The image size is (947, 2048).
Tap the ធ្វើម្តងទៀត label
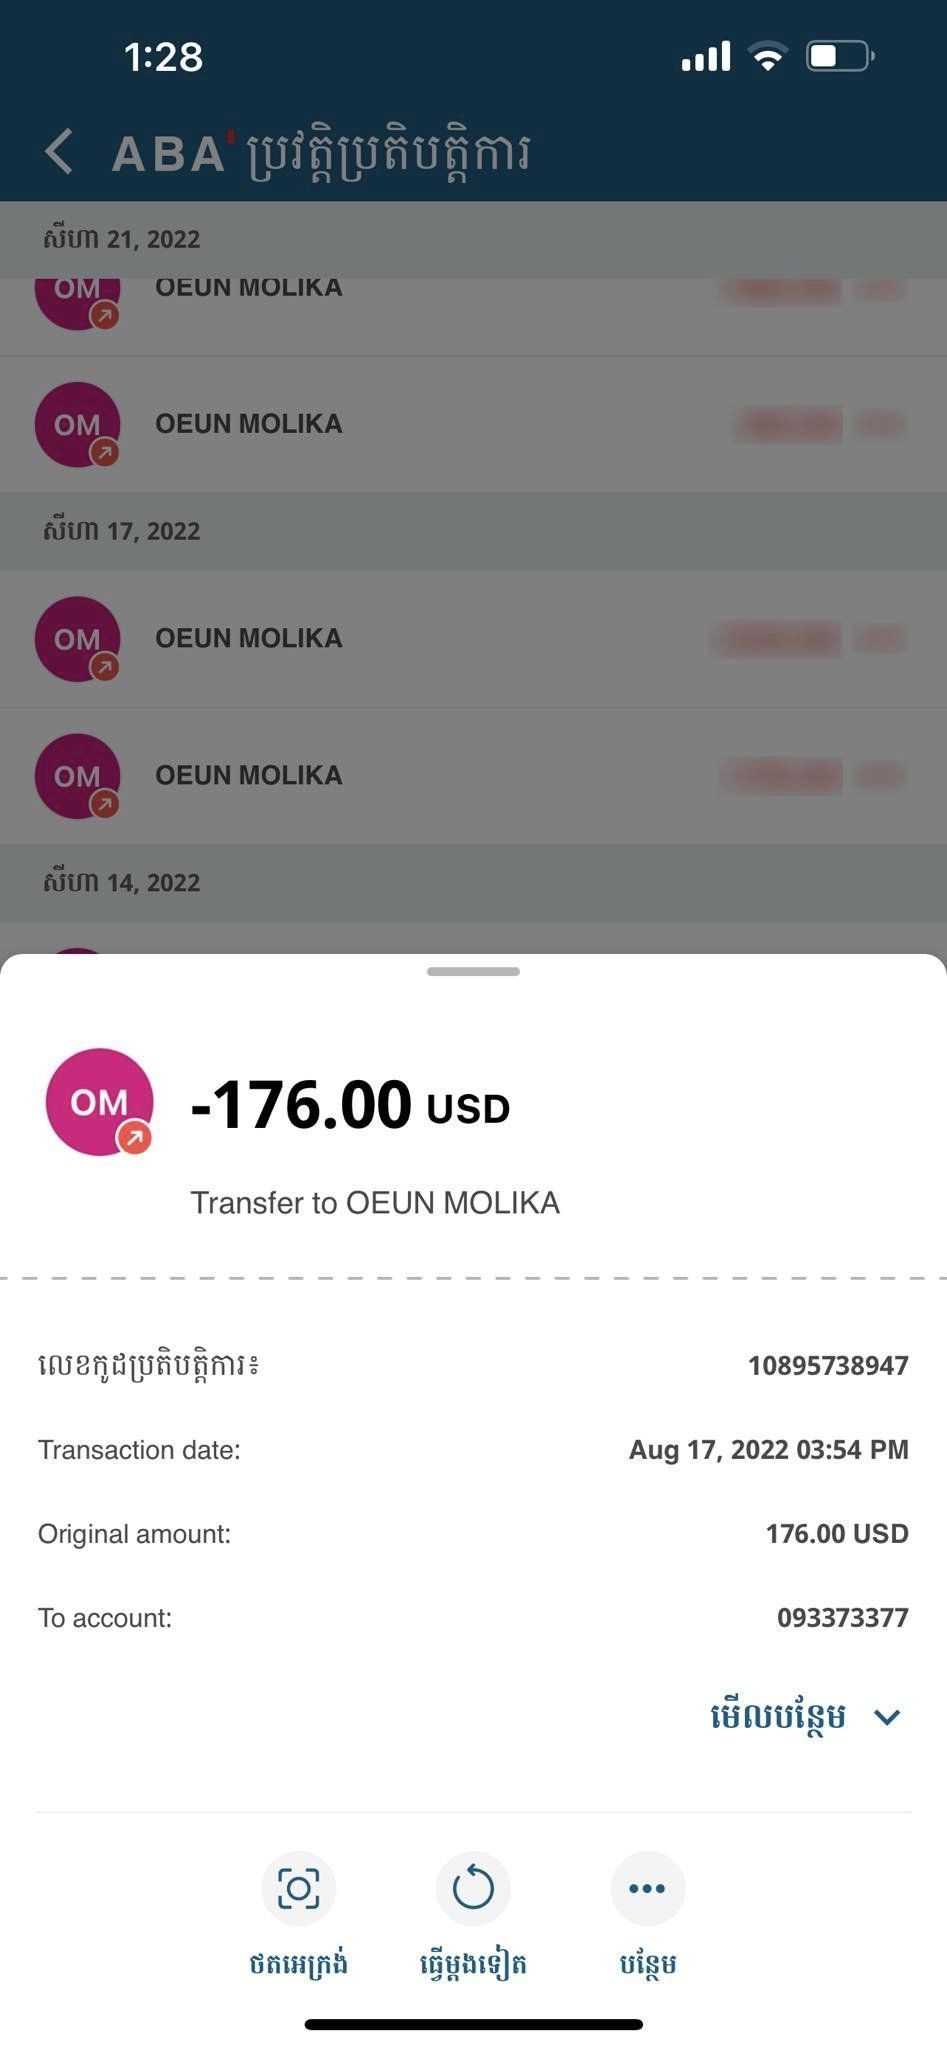click(473, 1964)
